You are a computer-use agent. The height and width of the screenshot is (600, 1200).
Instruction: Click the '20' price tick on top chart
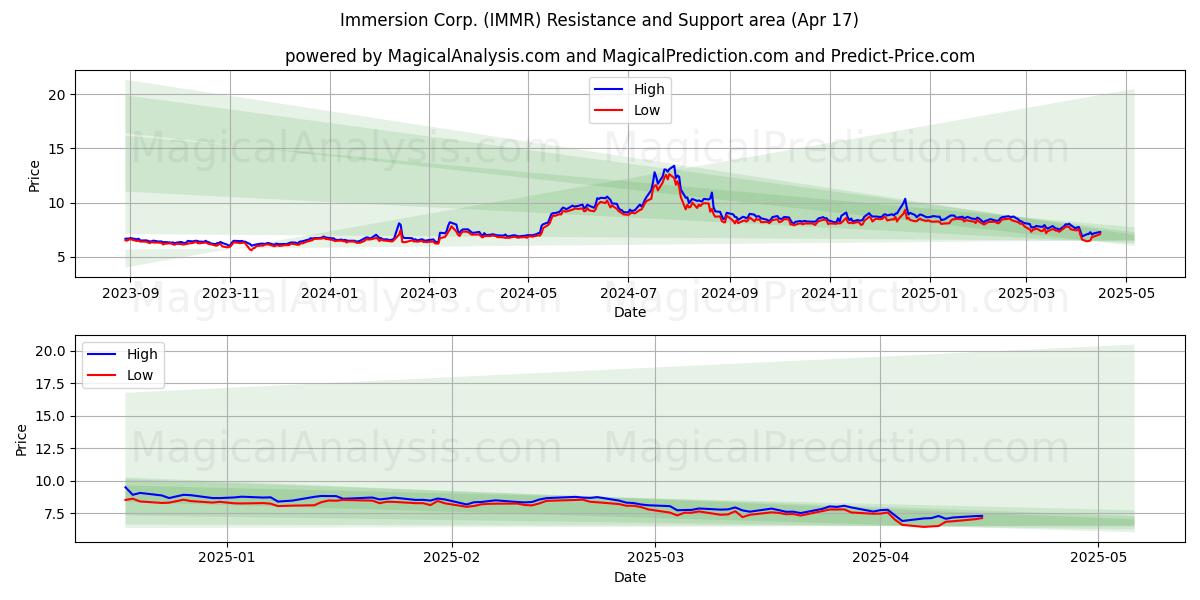(x=59, y=95)
